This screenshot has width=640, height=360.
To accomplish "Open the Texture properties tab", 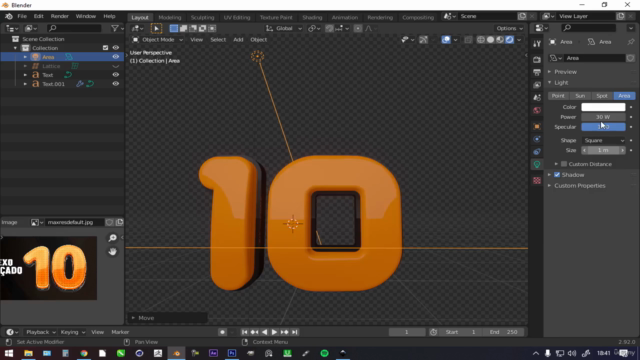I will pyautogui.click(x=537, y=180).
